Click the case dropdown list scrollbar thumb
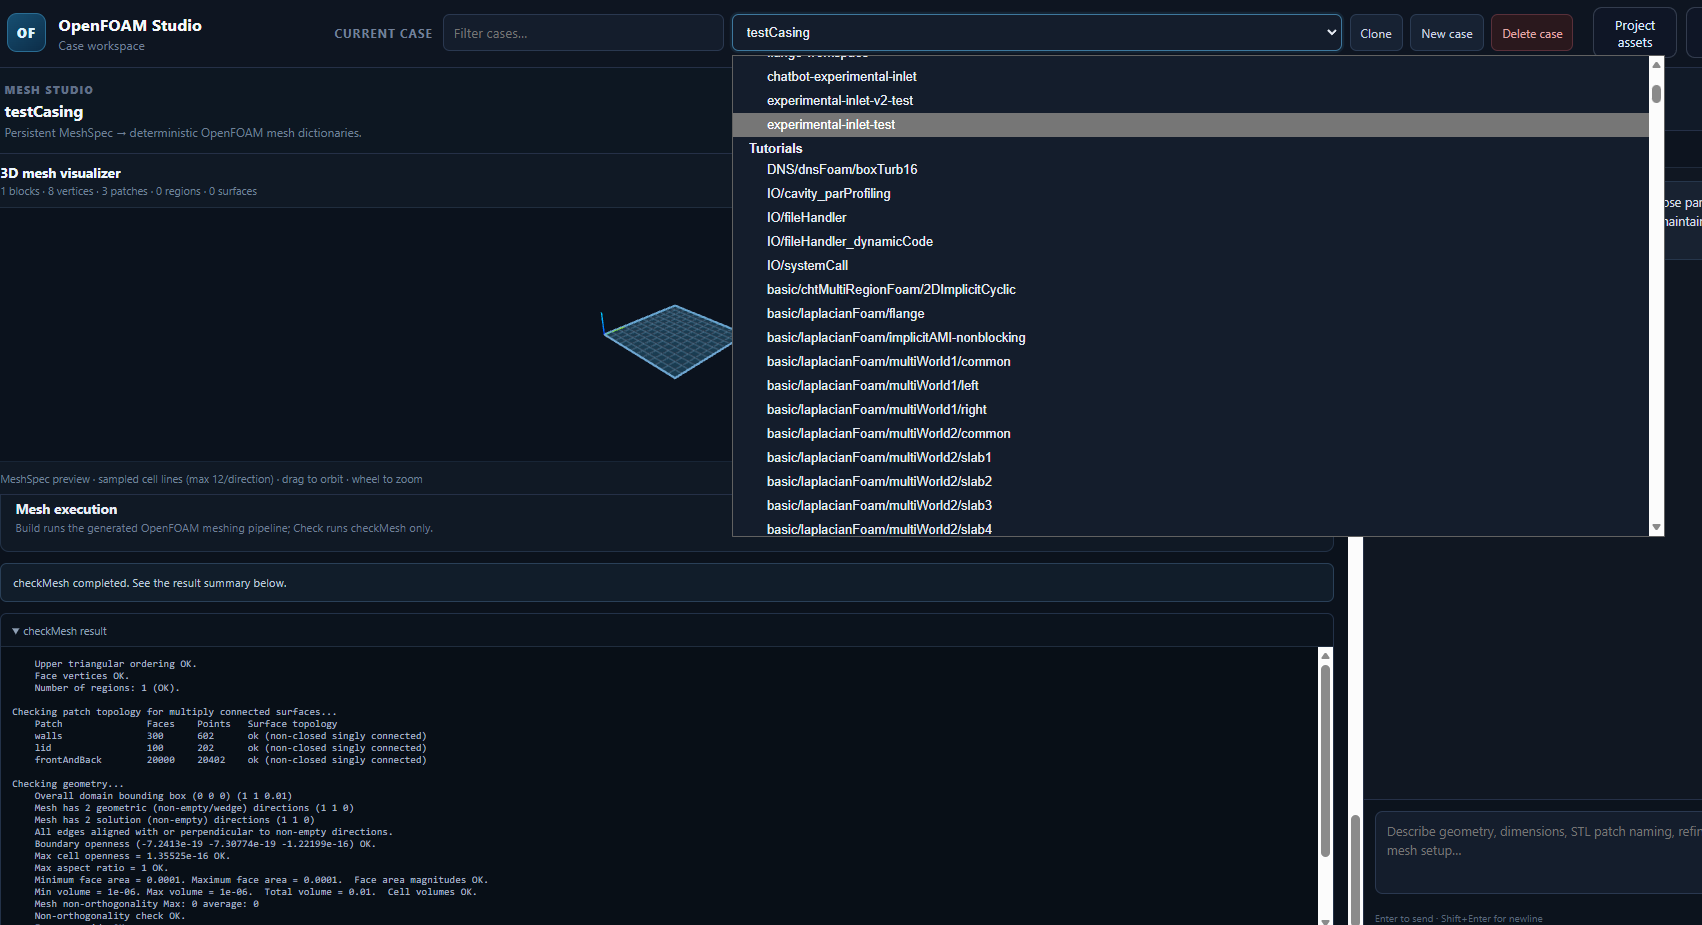This screenshot has width=1702, height=925. (x=1656, y=94)
